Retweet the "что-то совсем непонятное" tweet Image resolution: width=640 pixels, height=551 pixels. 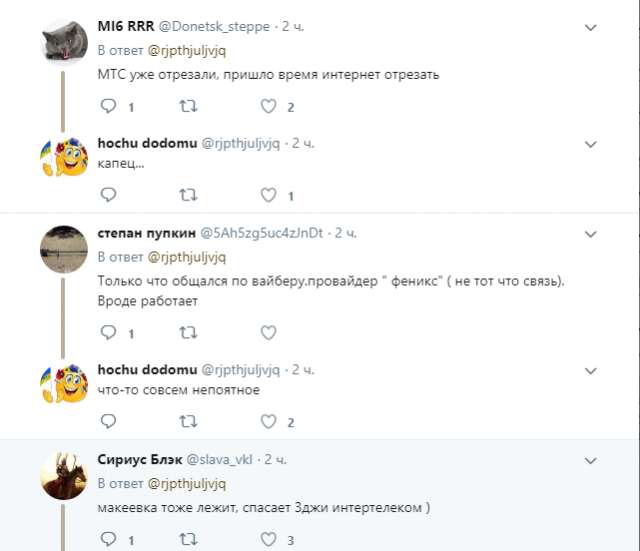(187, 421)
